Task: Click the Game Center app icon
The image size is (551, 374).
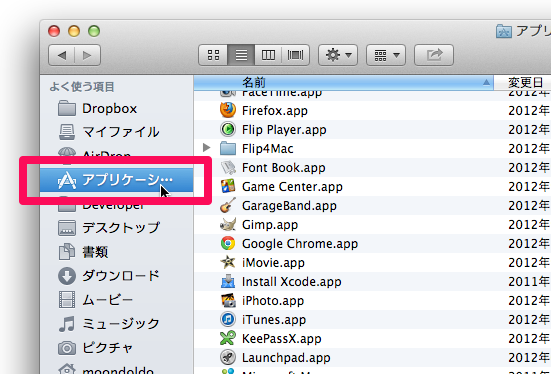Action: coord(228,186)
